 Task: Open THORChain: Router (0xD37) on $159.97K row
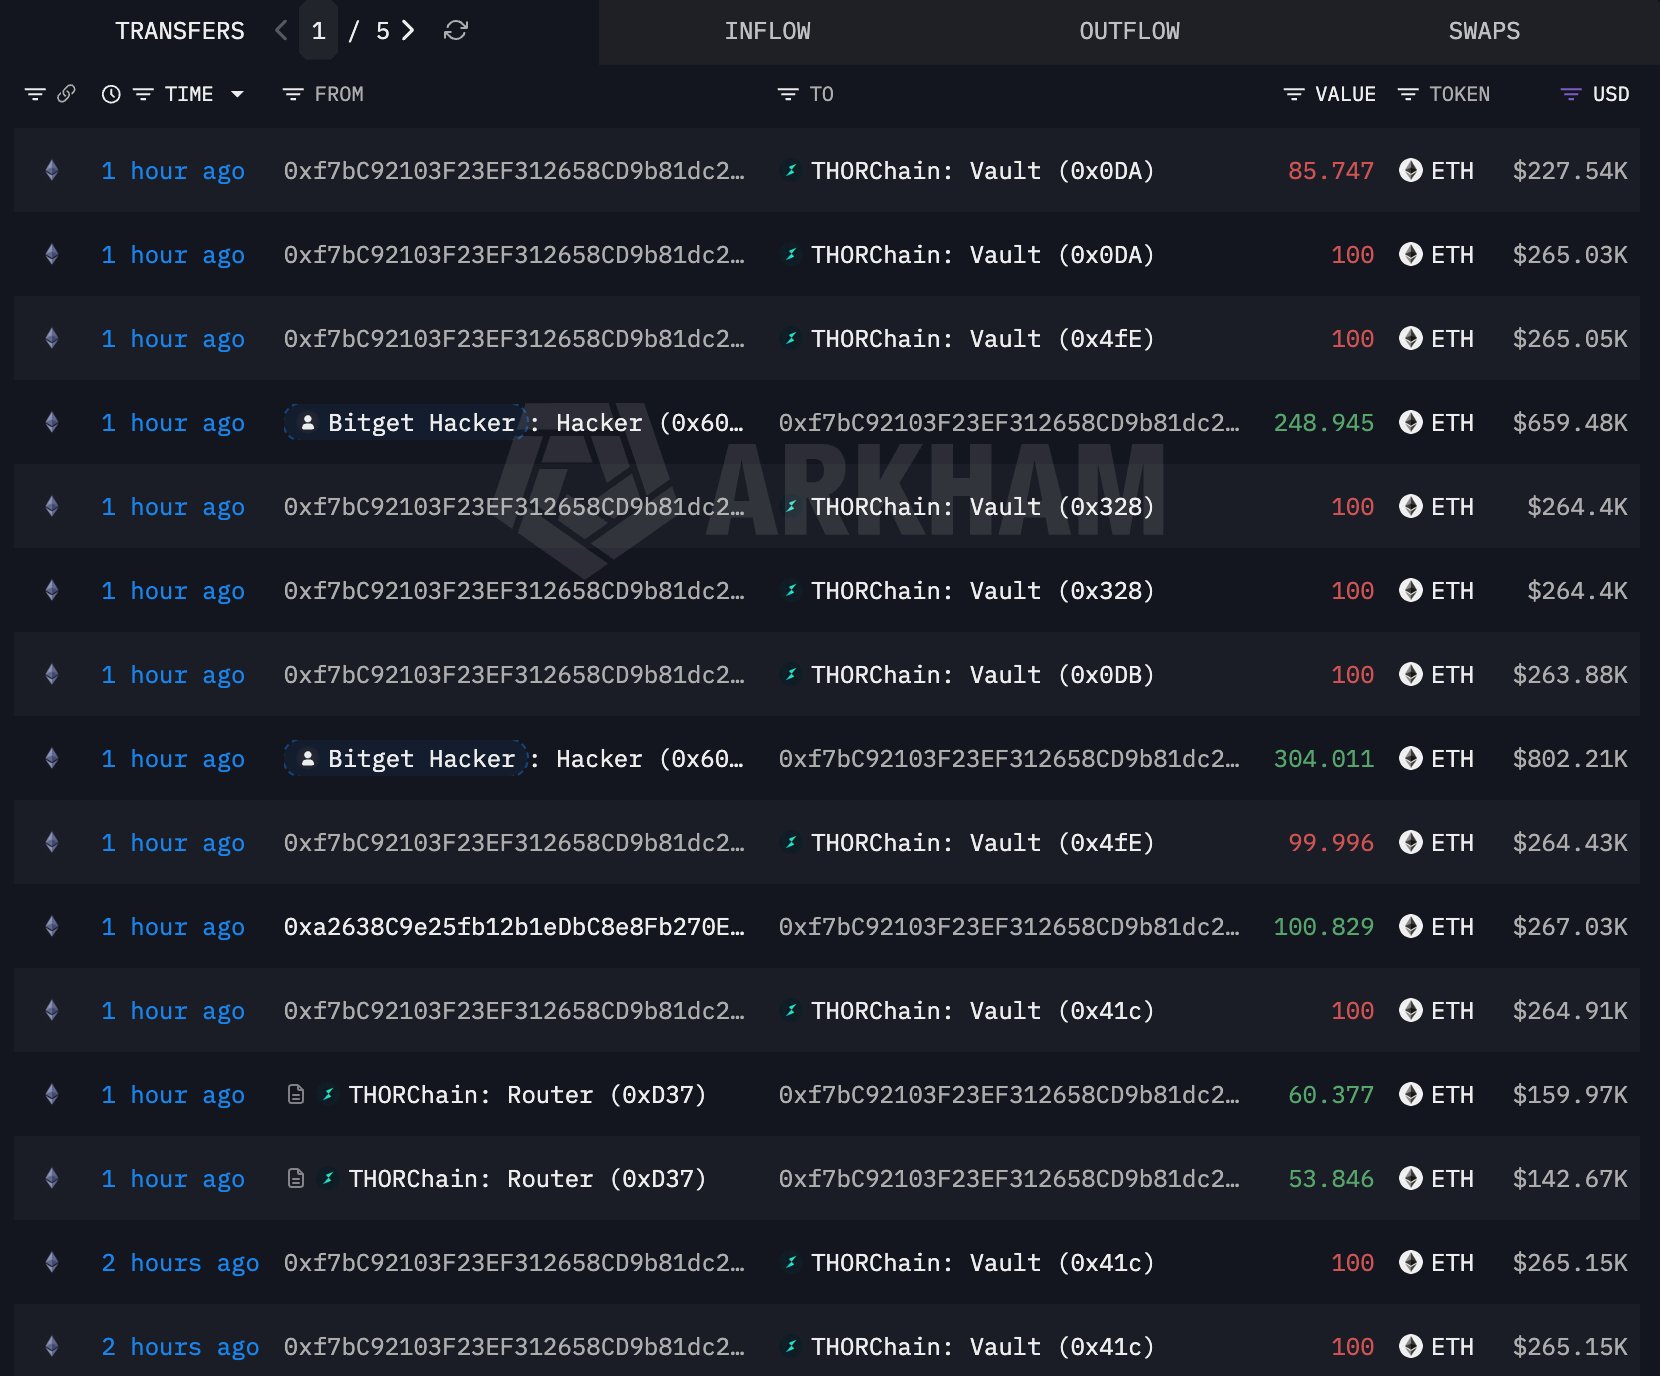(x=527, y=1094)
